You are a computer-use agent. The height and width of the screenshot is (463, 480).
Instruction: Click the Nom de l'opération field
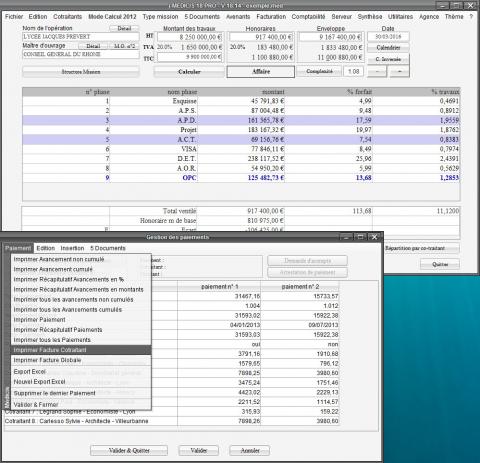tap(81, 36)
